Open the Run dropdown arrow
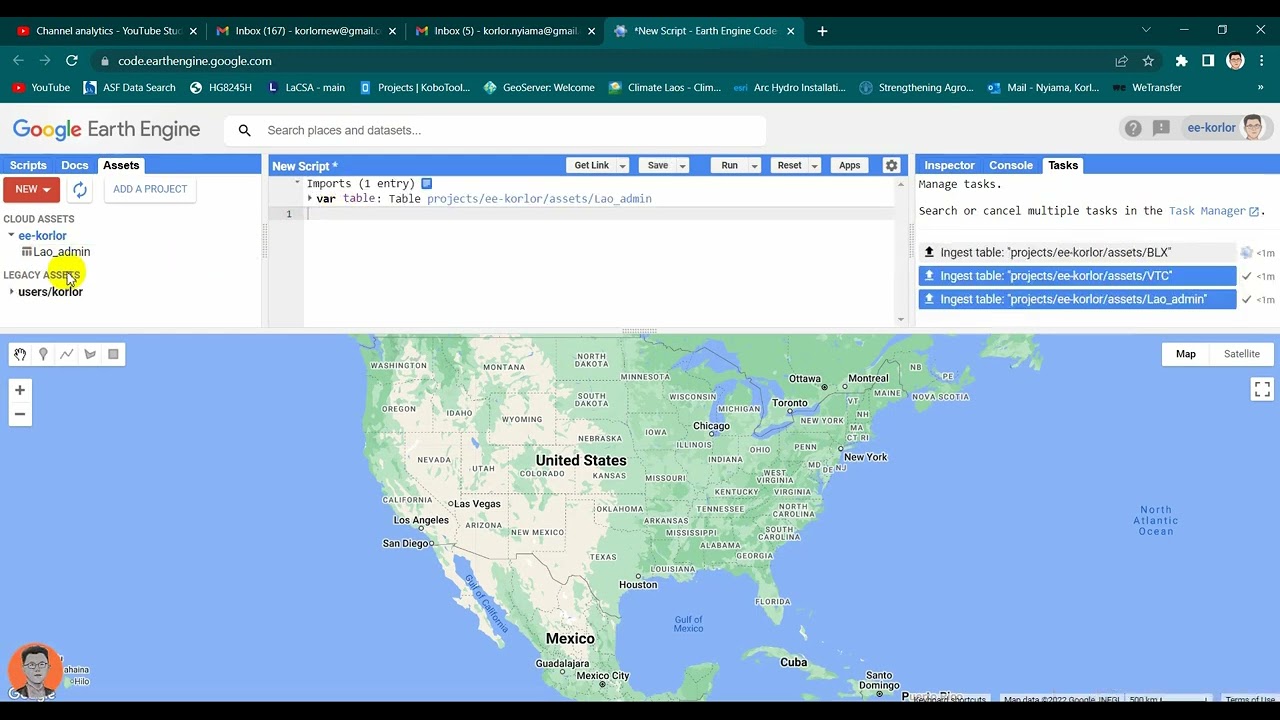This screenshot has height=720, width=1280. (754, 166)
